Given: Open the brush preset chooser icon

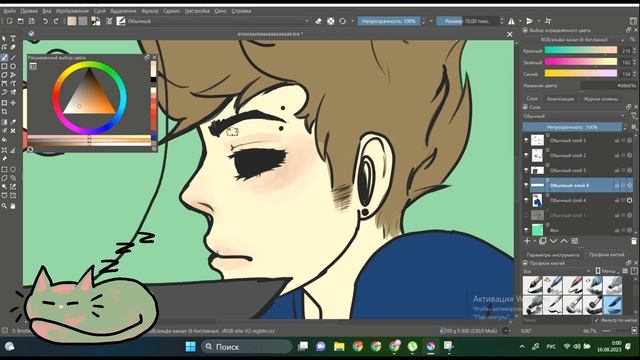Looking at the screenshot, I should click(121, 21).
